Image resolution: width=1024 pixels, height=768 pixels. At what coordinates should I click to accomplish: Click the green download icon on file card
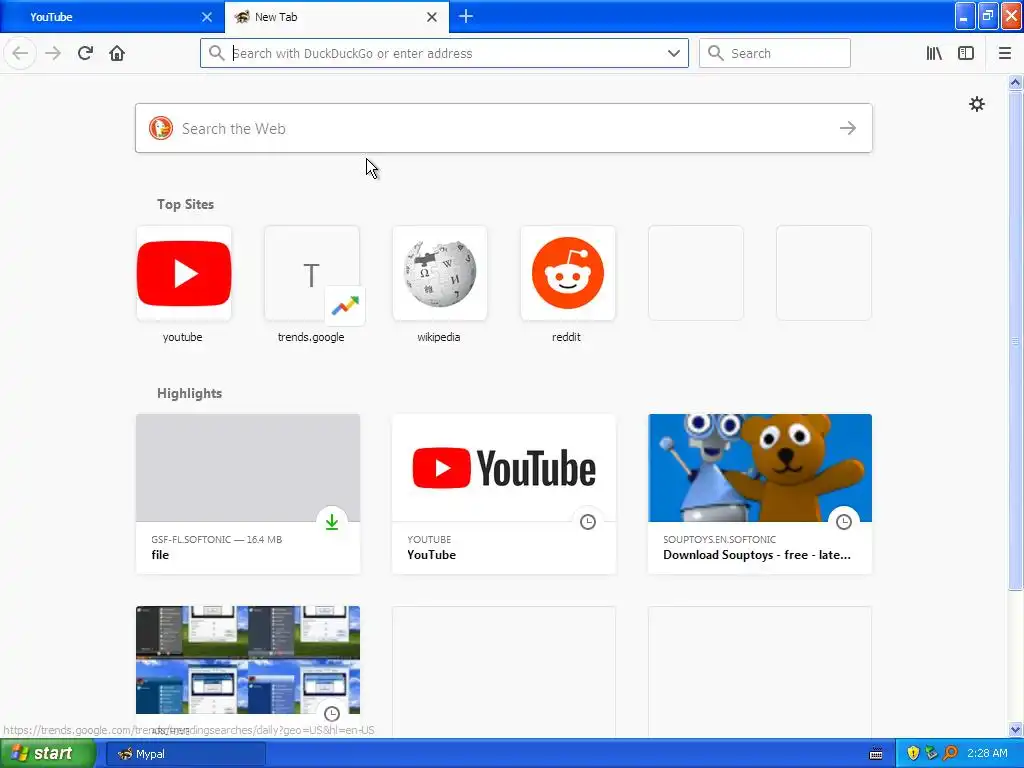[x=332, y=522]
